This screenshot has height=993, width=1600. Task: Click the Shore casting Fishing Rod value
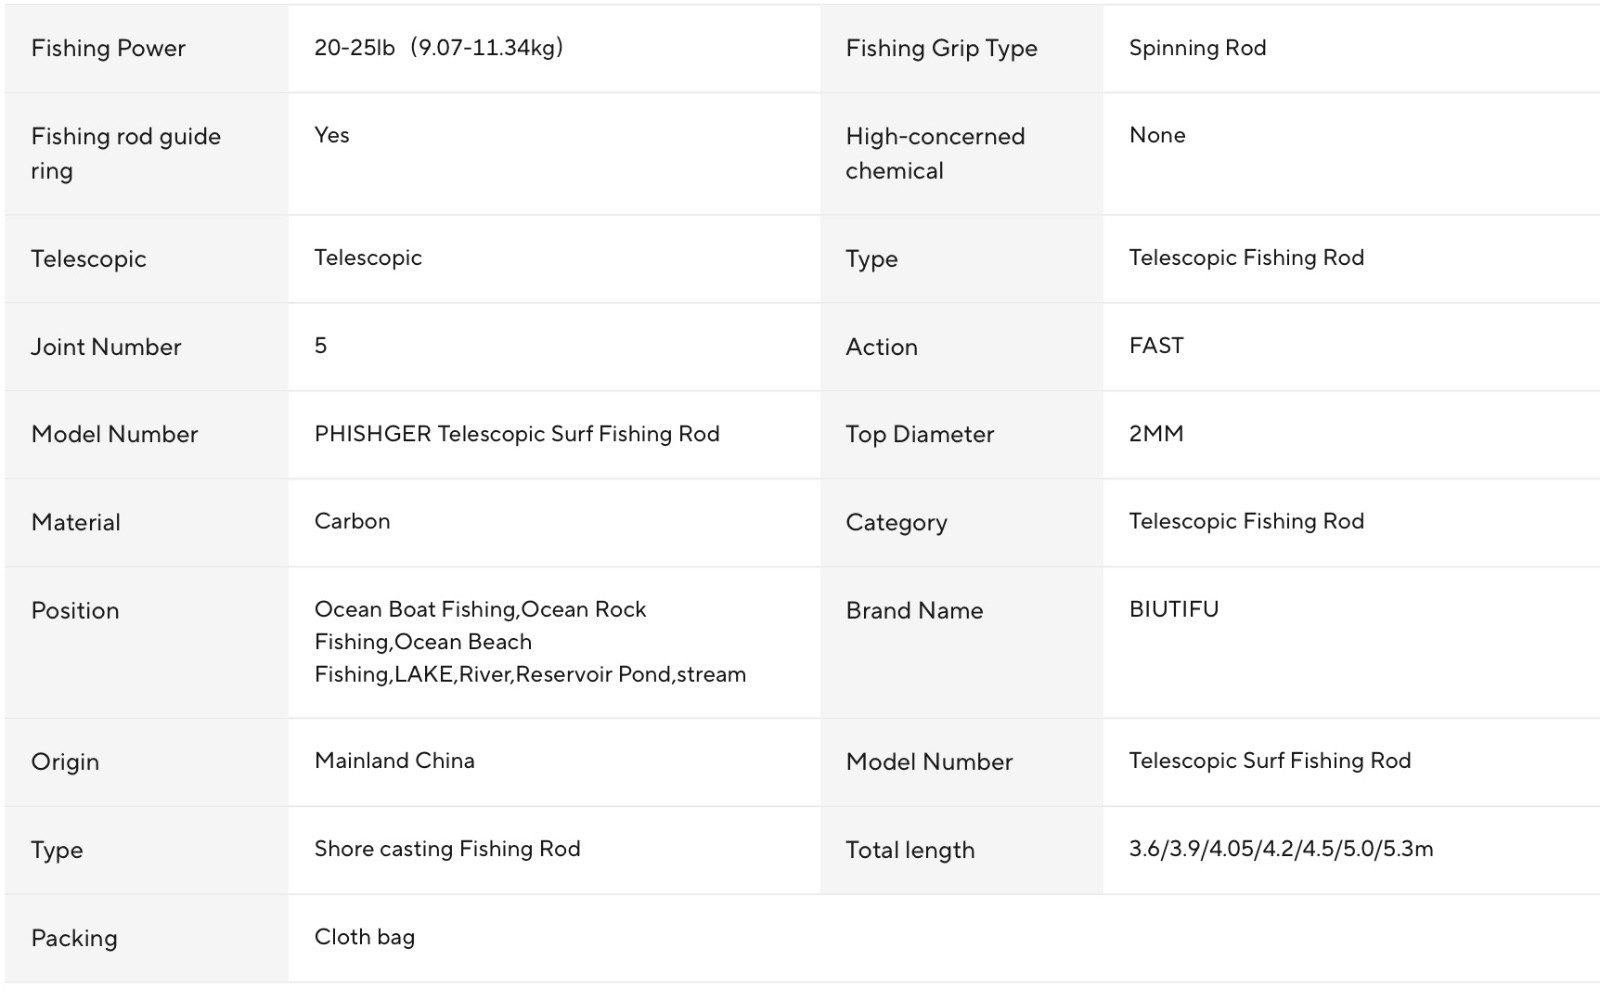tap(447, 849)
